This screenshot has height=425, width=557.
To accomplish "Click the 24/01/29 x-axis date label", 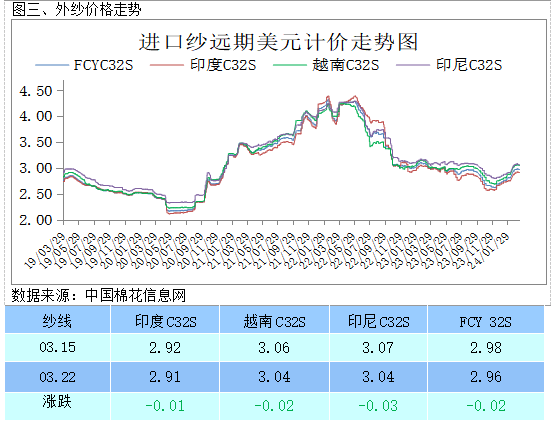I will (489, 251).
